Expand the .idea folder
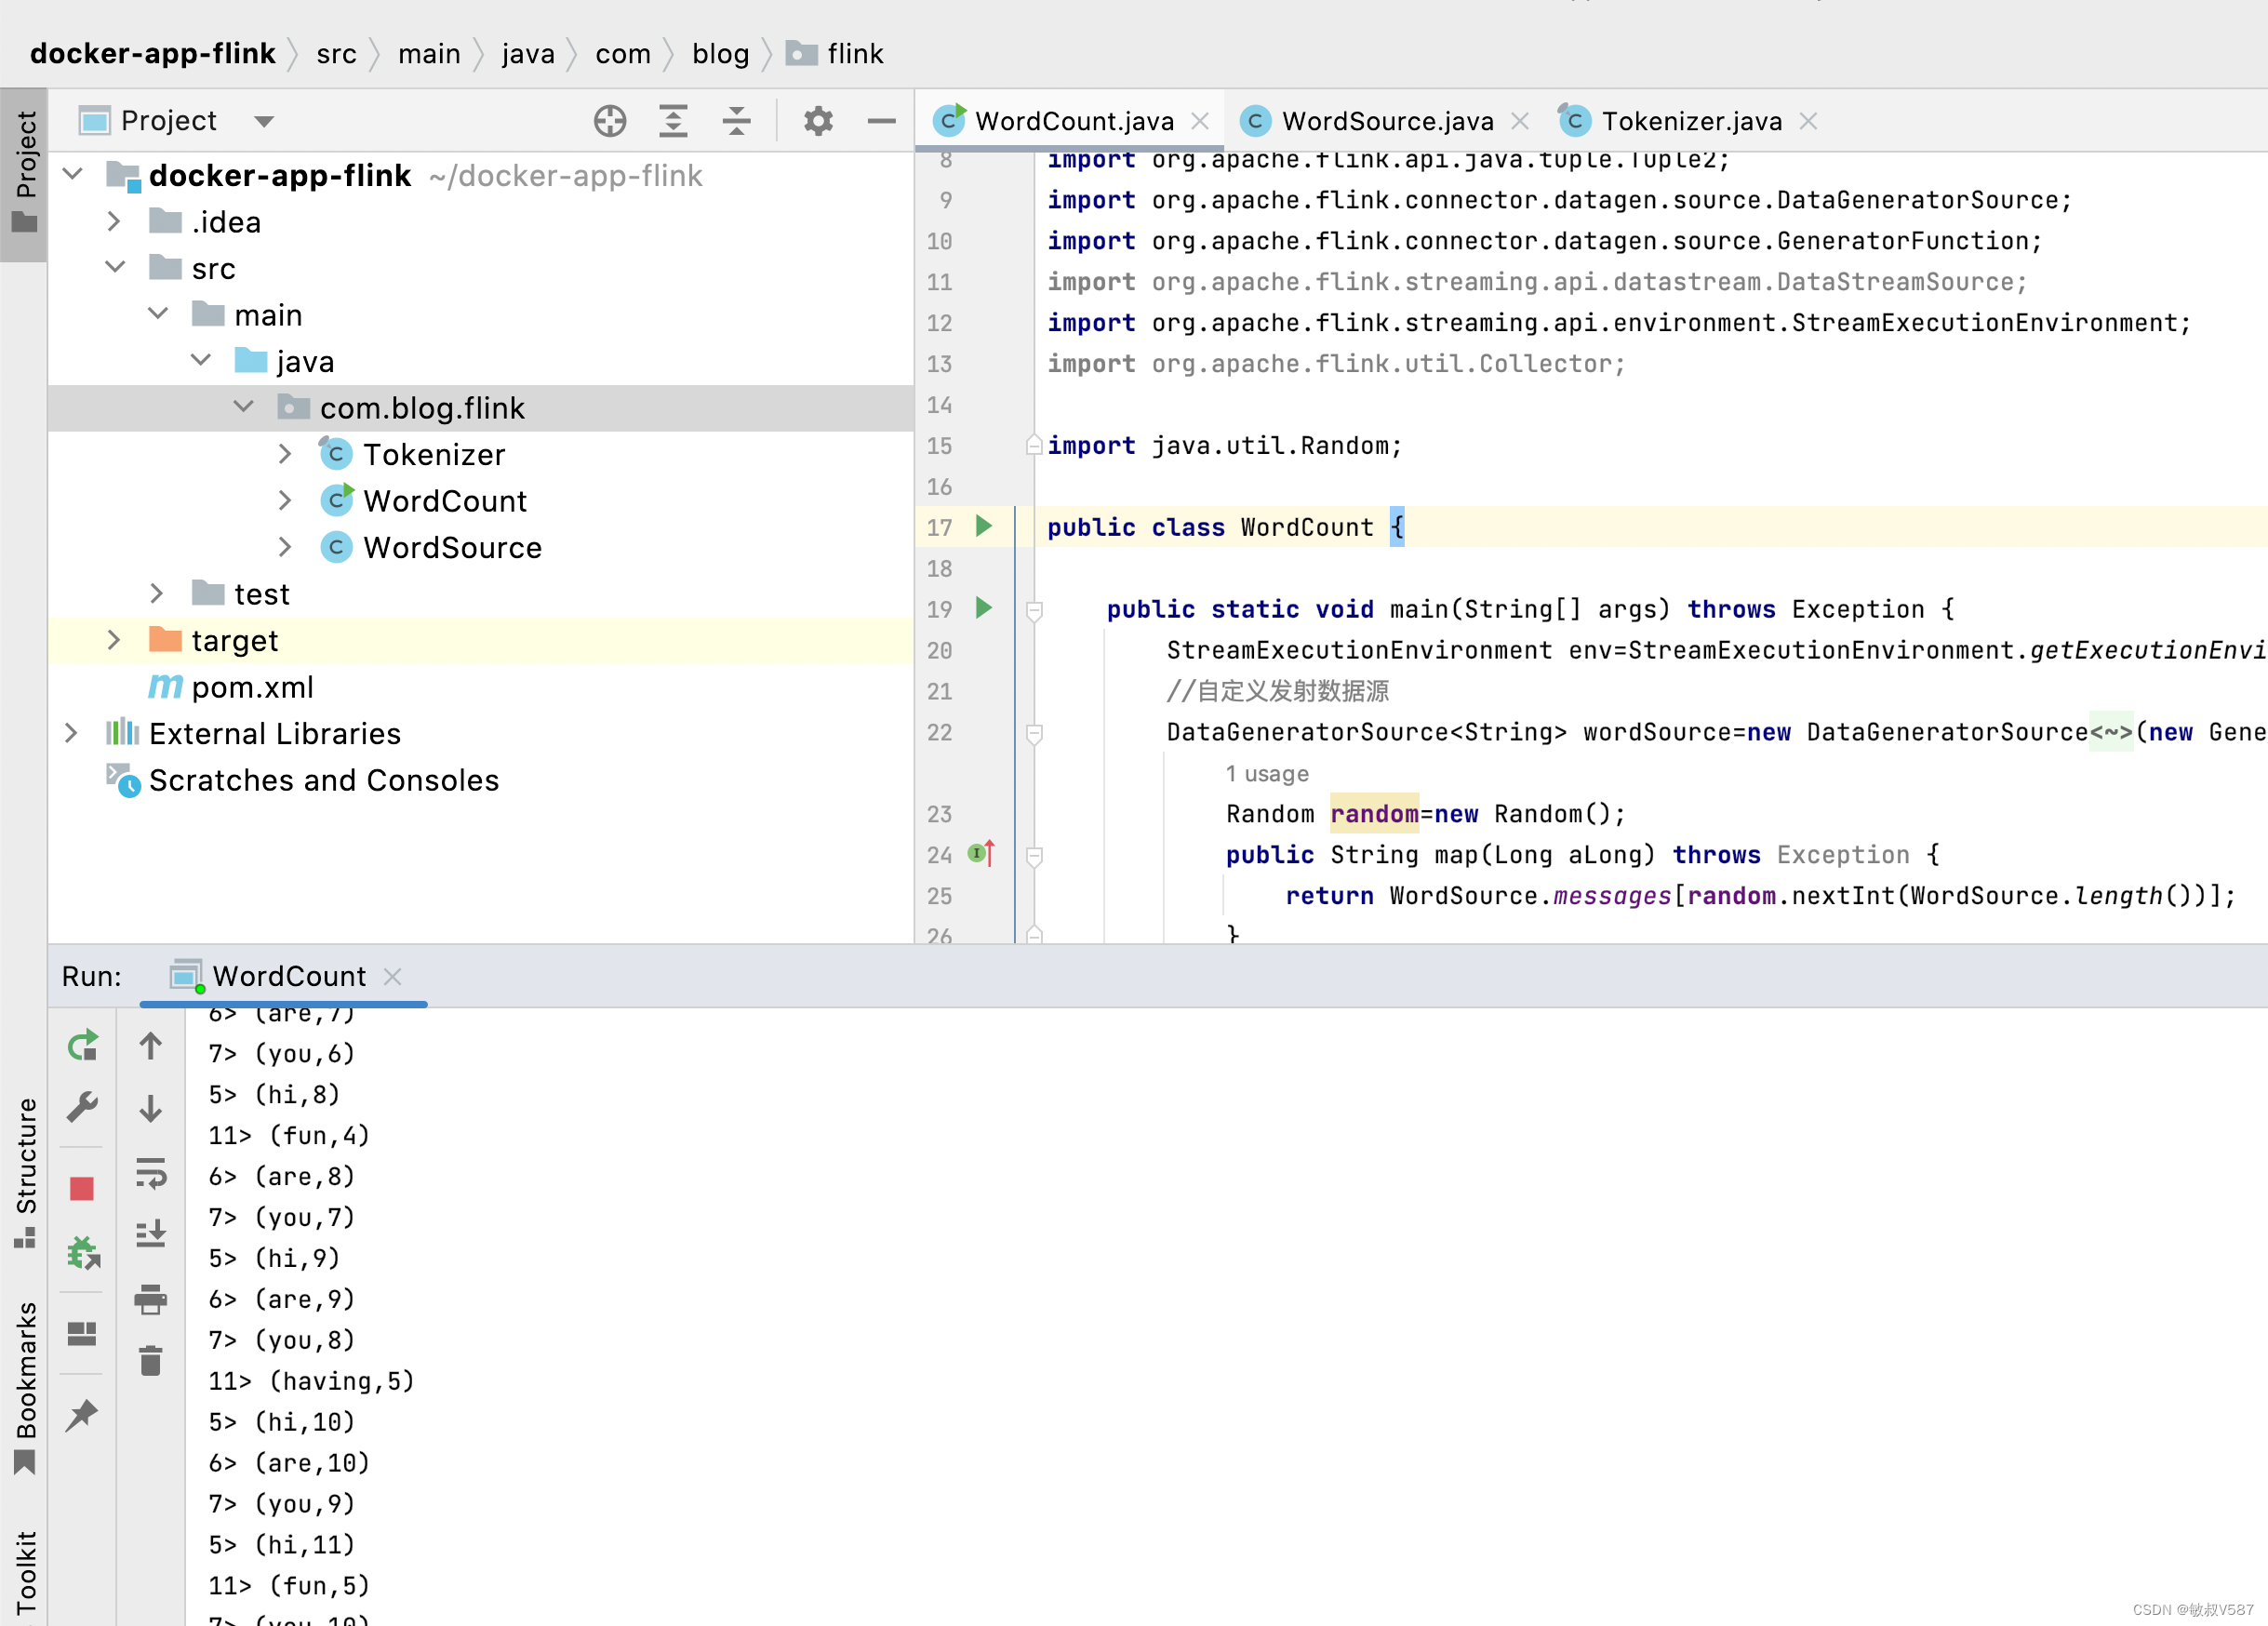This screenshot has height=1626, width=2268. [114, 222]
